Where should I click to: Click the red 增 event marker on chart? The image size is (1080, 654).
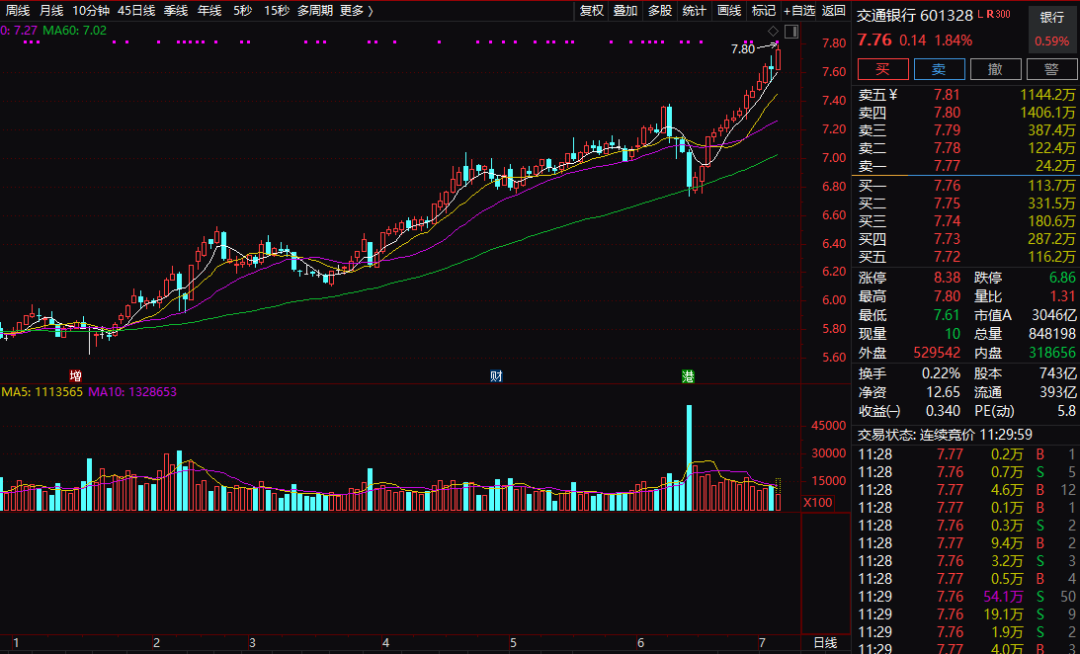(x=76, y=376)
